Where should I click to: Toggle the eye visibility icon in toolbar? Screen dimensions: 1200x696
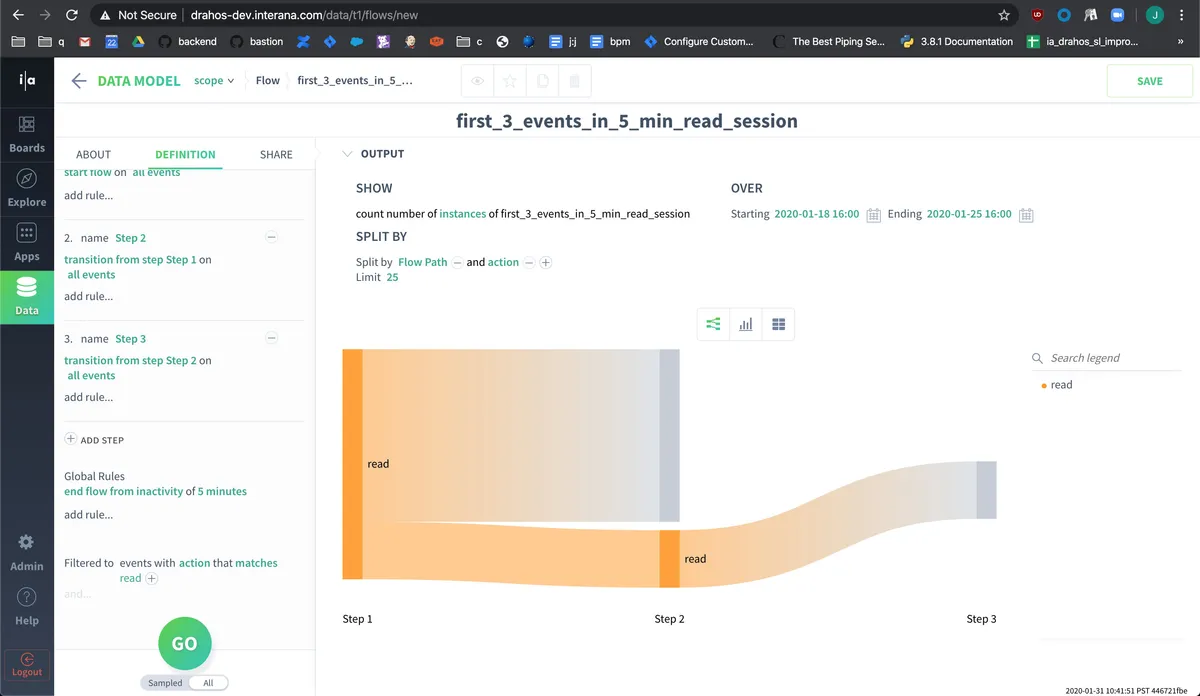coord(478,81)
